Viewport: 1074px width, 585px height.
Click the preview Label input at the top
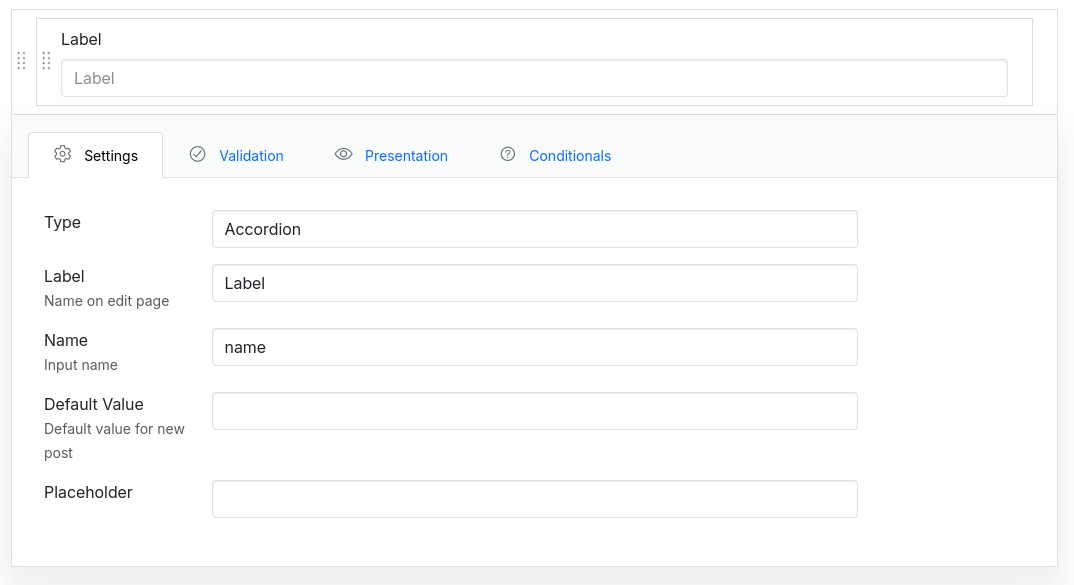tap(534, 78)
